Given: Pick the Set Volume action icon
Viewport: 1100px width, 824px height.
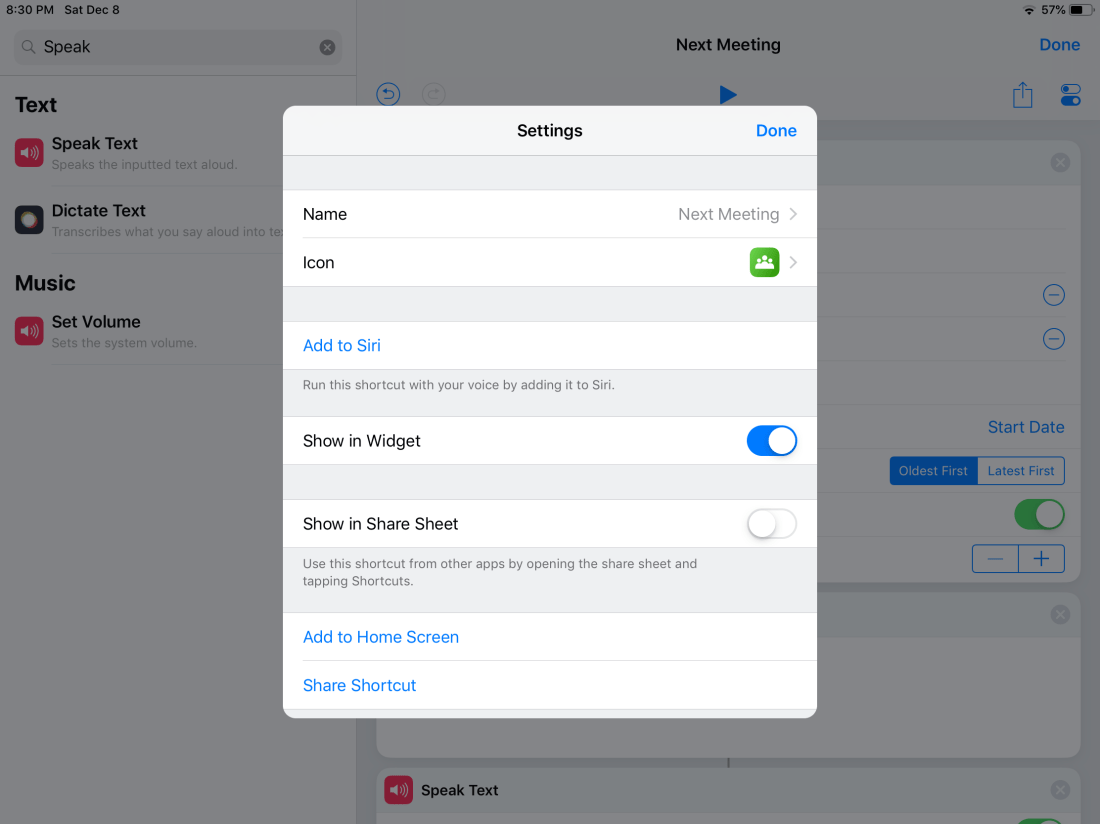Looking at the screenshot, I should (x=29, y=331).
